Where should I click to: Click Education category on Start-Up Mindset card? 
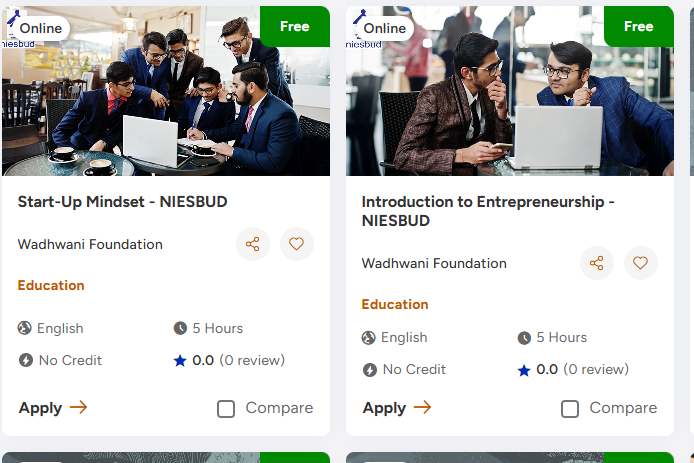tap(51, 285)
